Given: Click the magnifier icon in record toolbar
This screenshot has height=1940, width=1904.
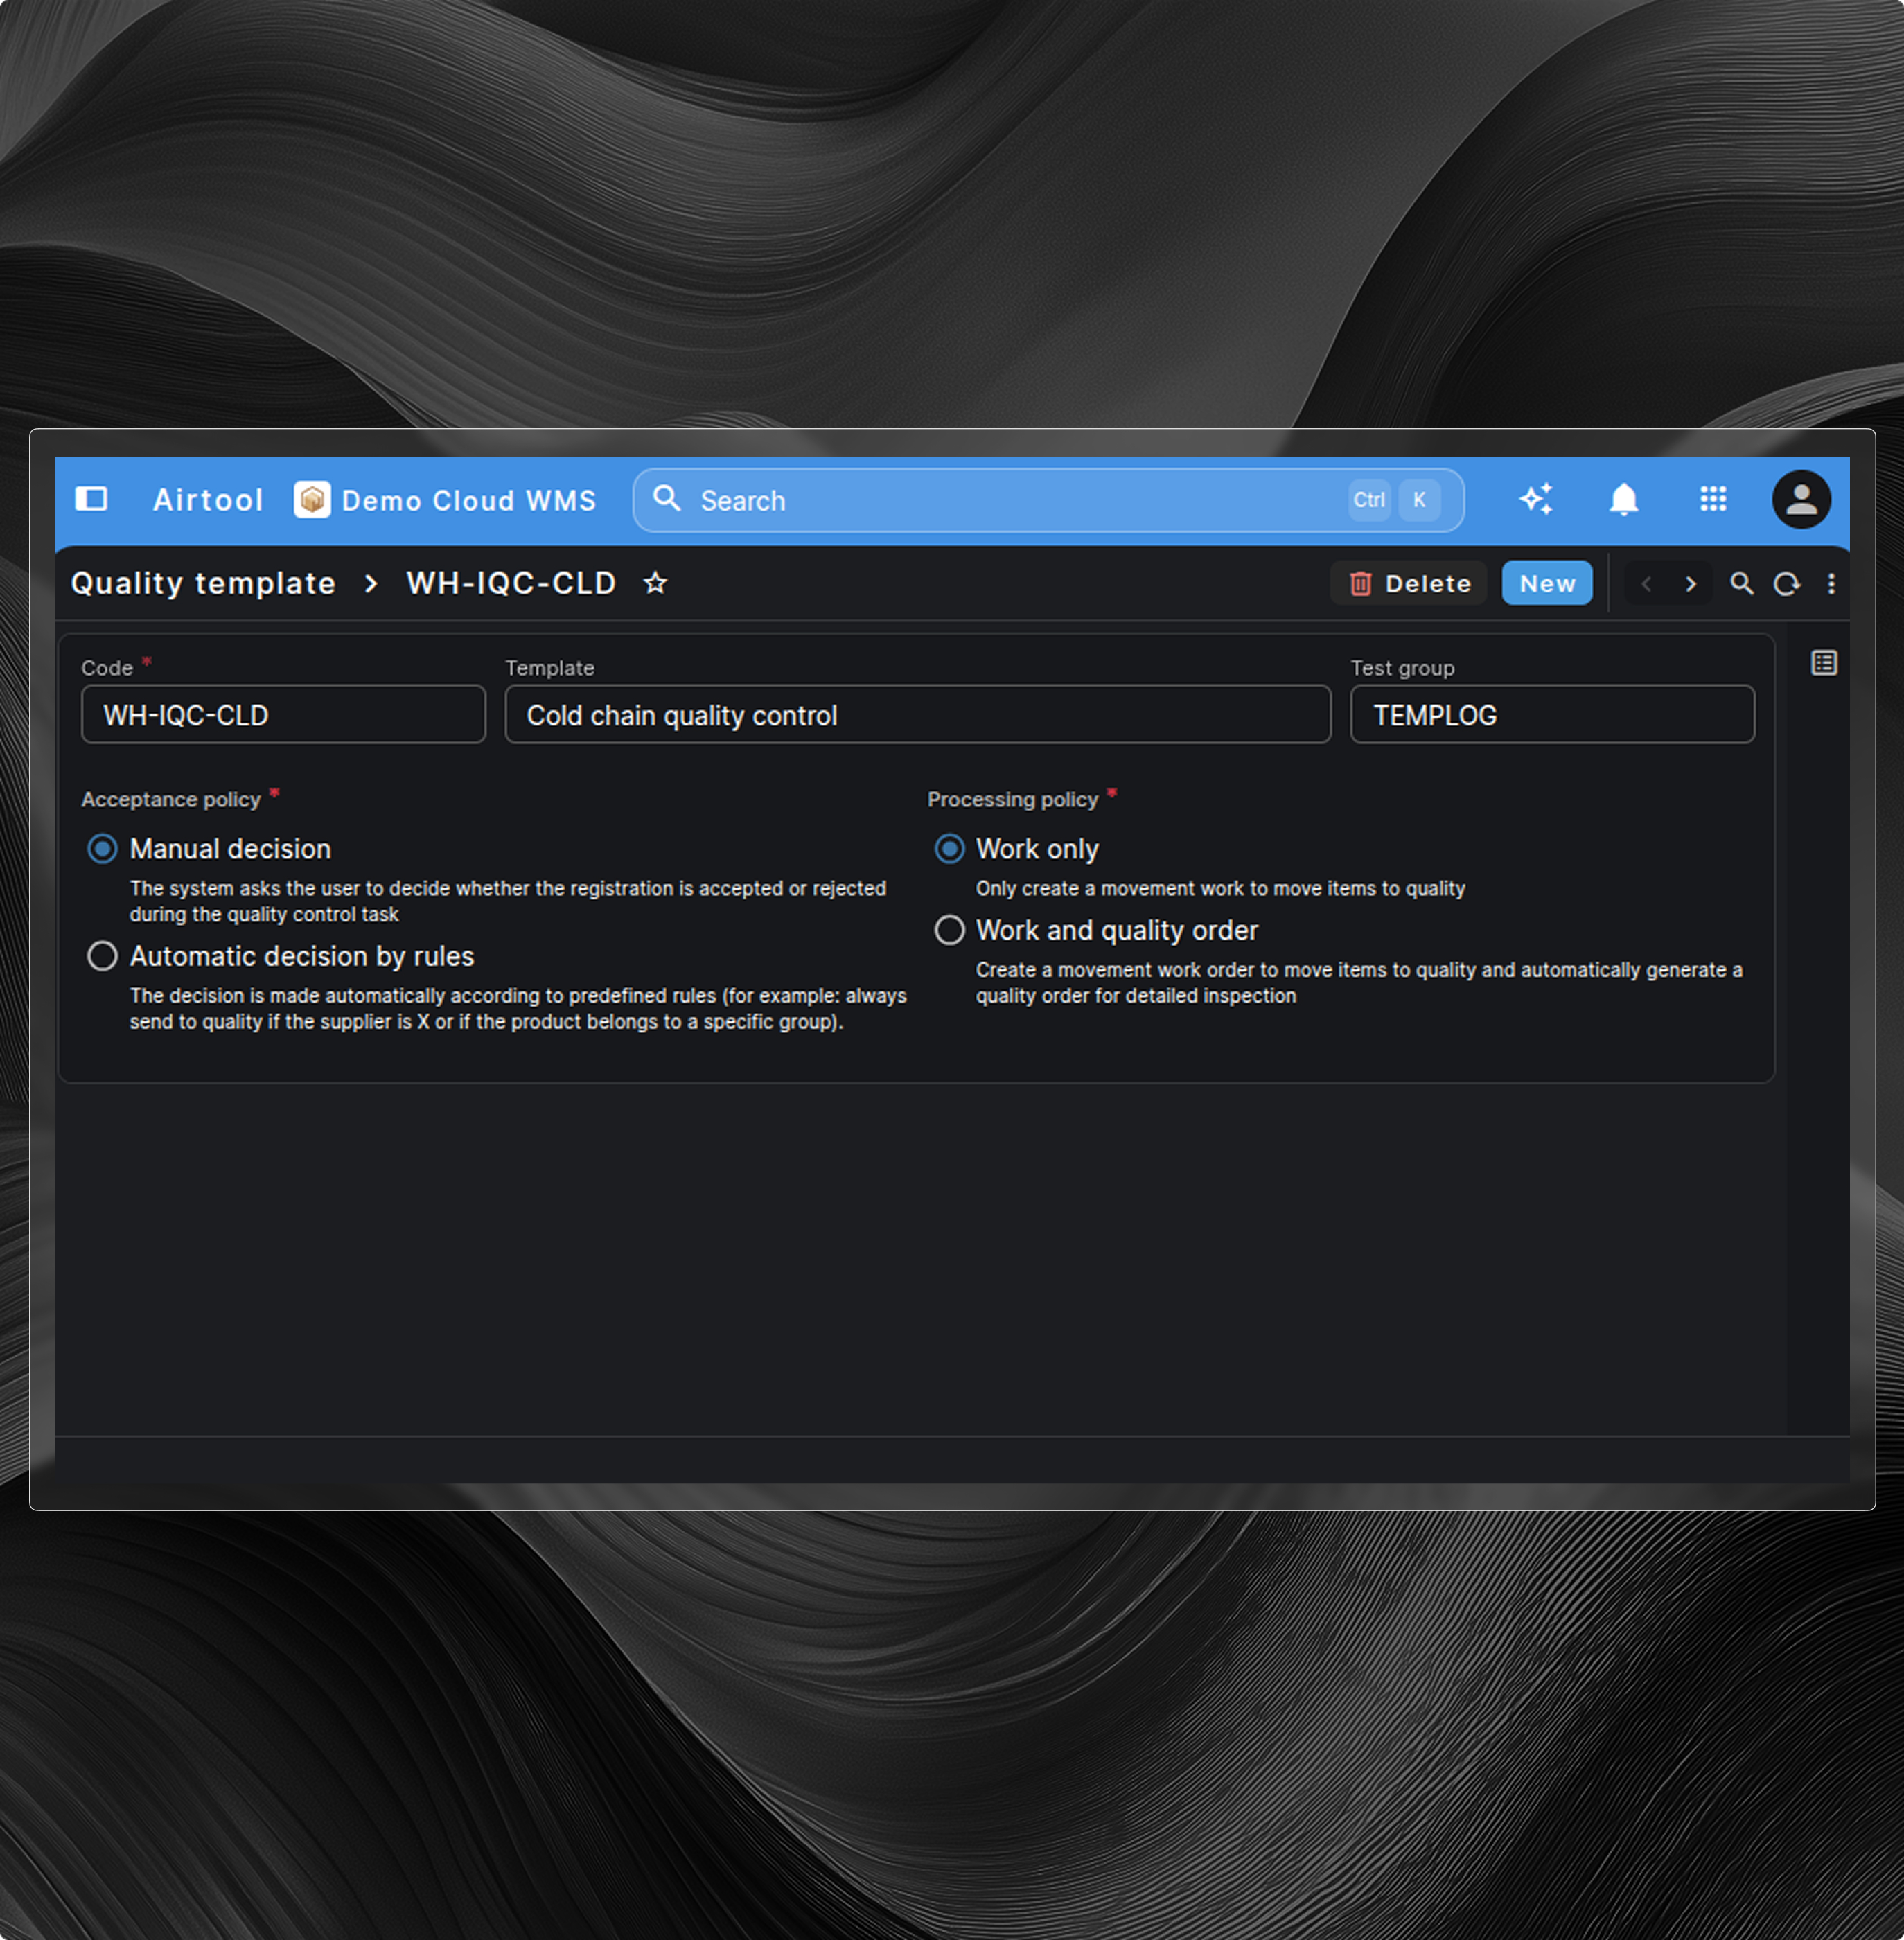Looking at the screenshot, I should pos(1741,584).
